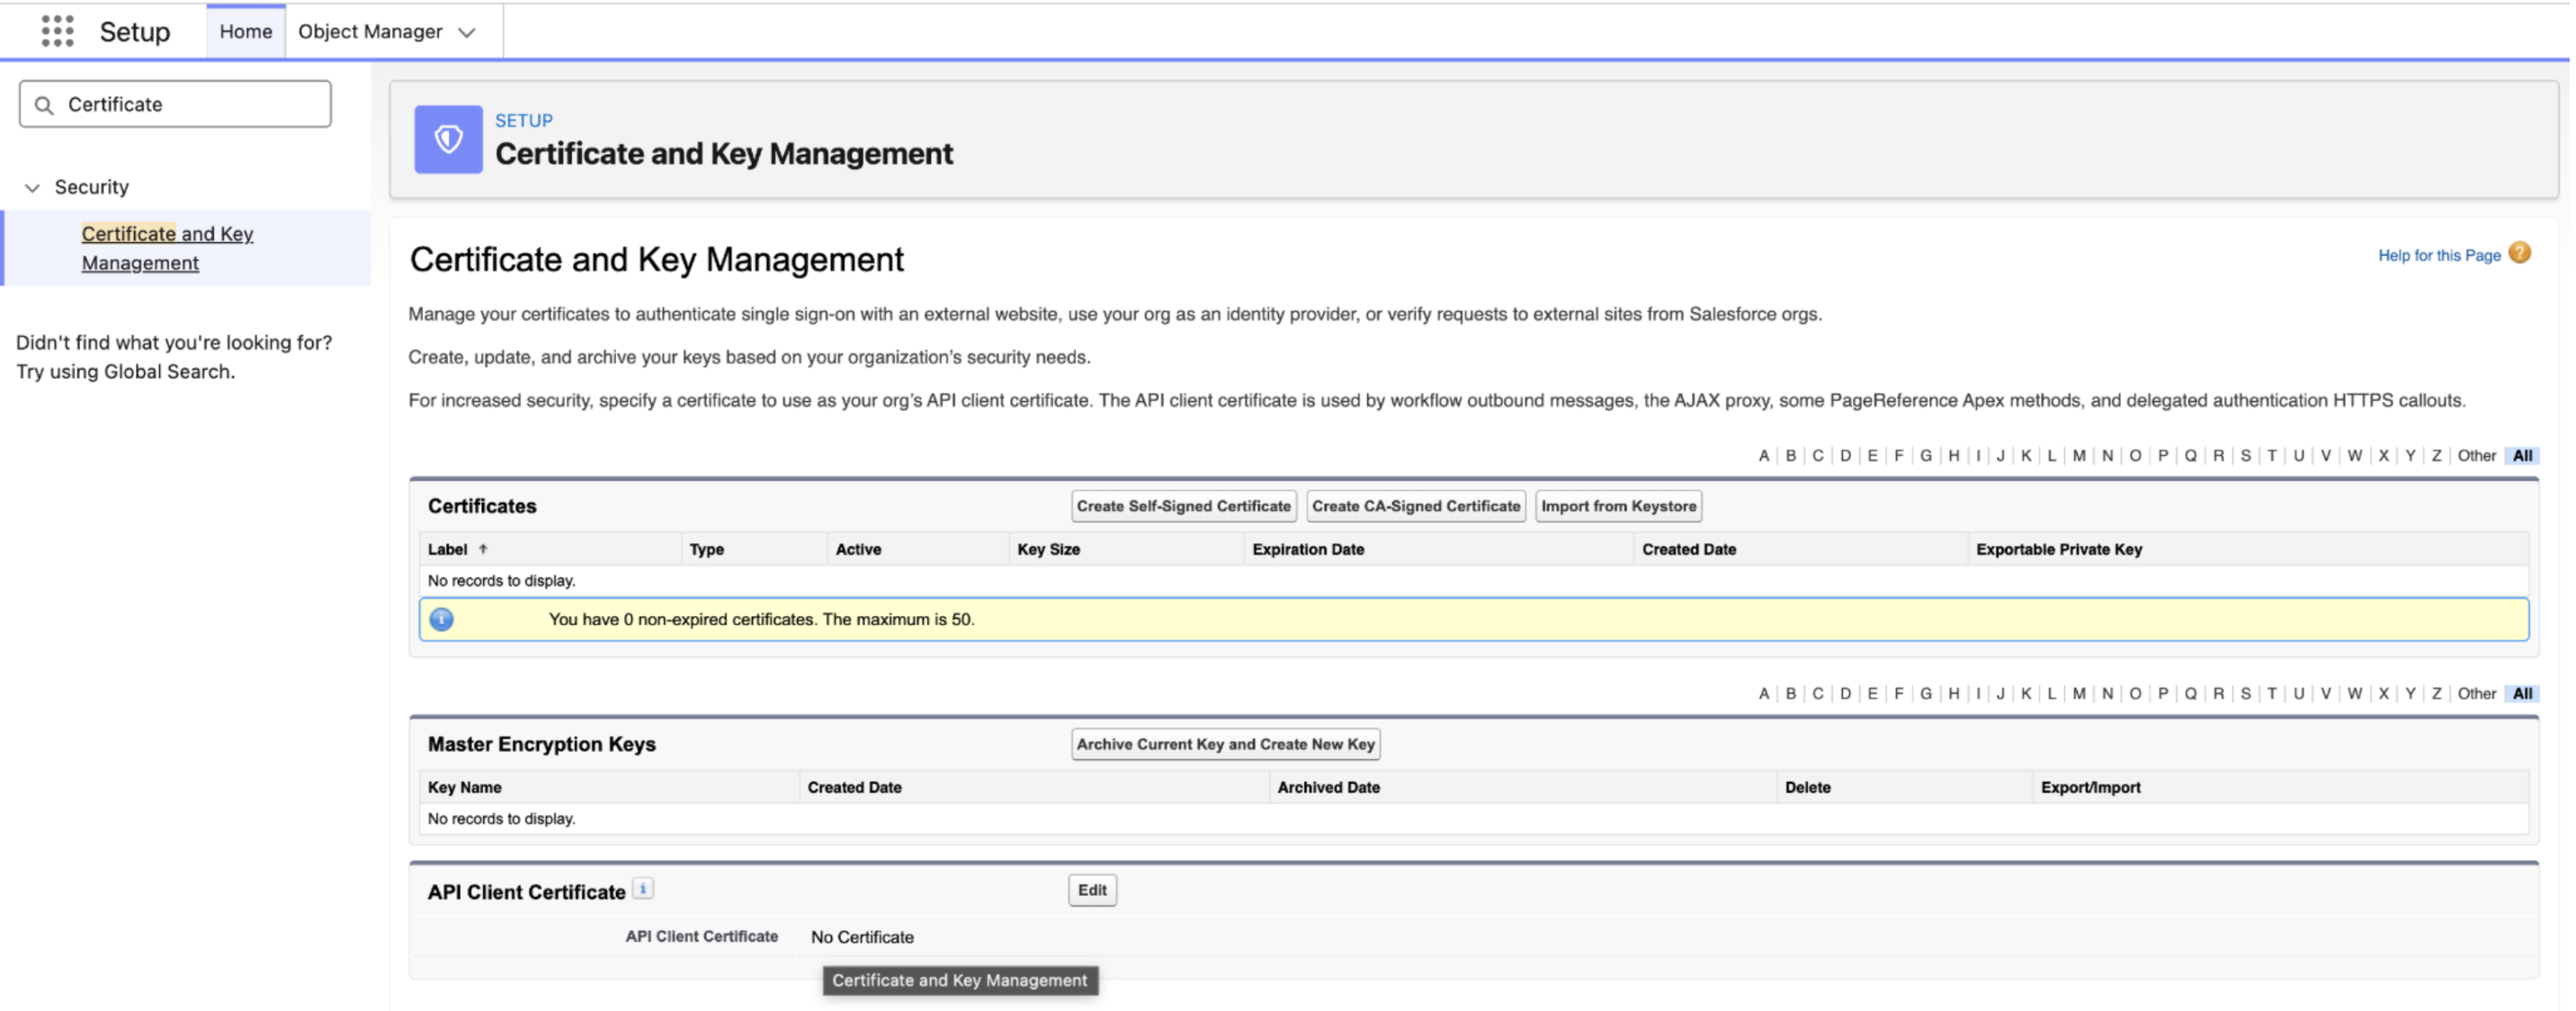Click the Exportable Private Key column header
2576x1011 pixels.
point(2058,549)
